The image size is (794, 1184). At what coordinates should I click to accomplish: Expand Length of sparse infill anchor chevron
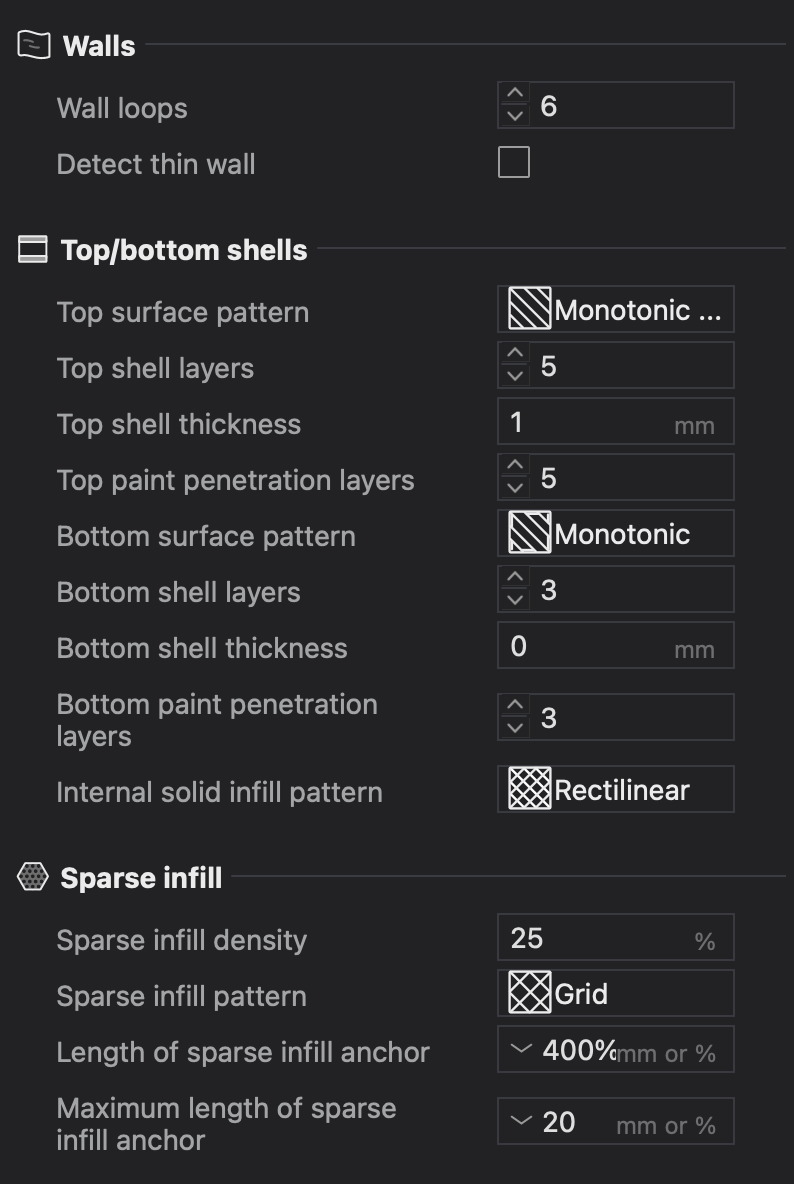(x=522, y=1048)
